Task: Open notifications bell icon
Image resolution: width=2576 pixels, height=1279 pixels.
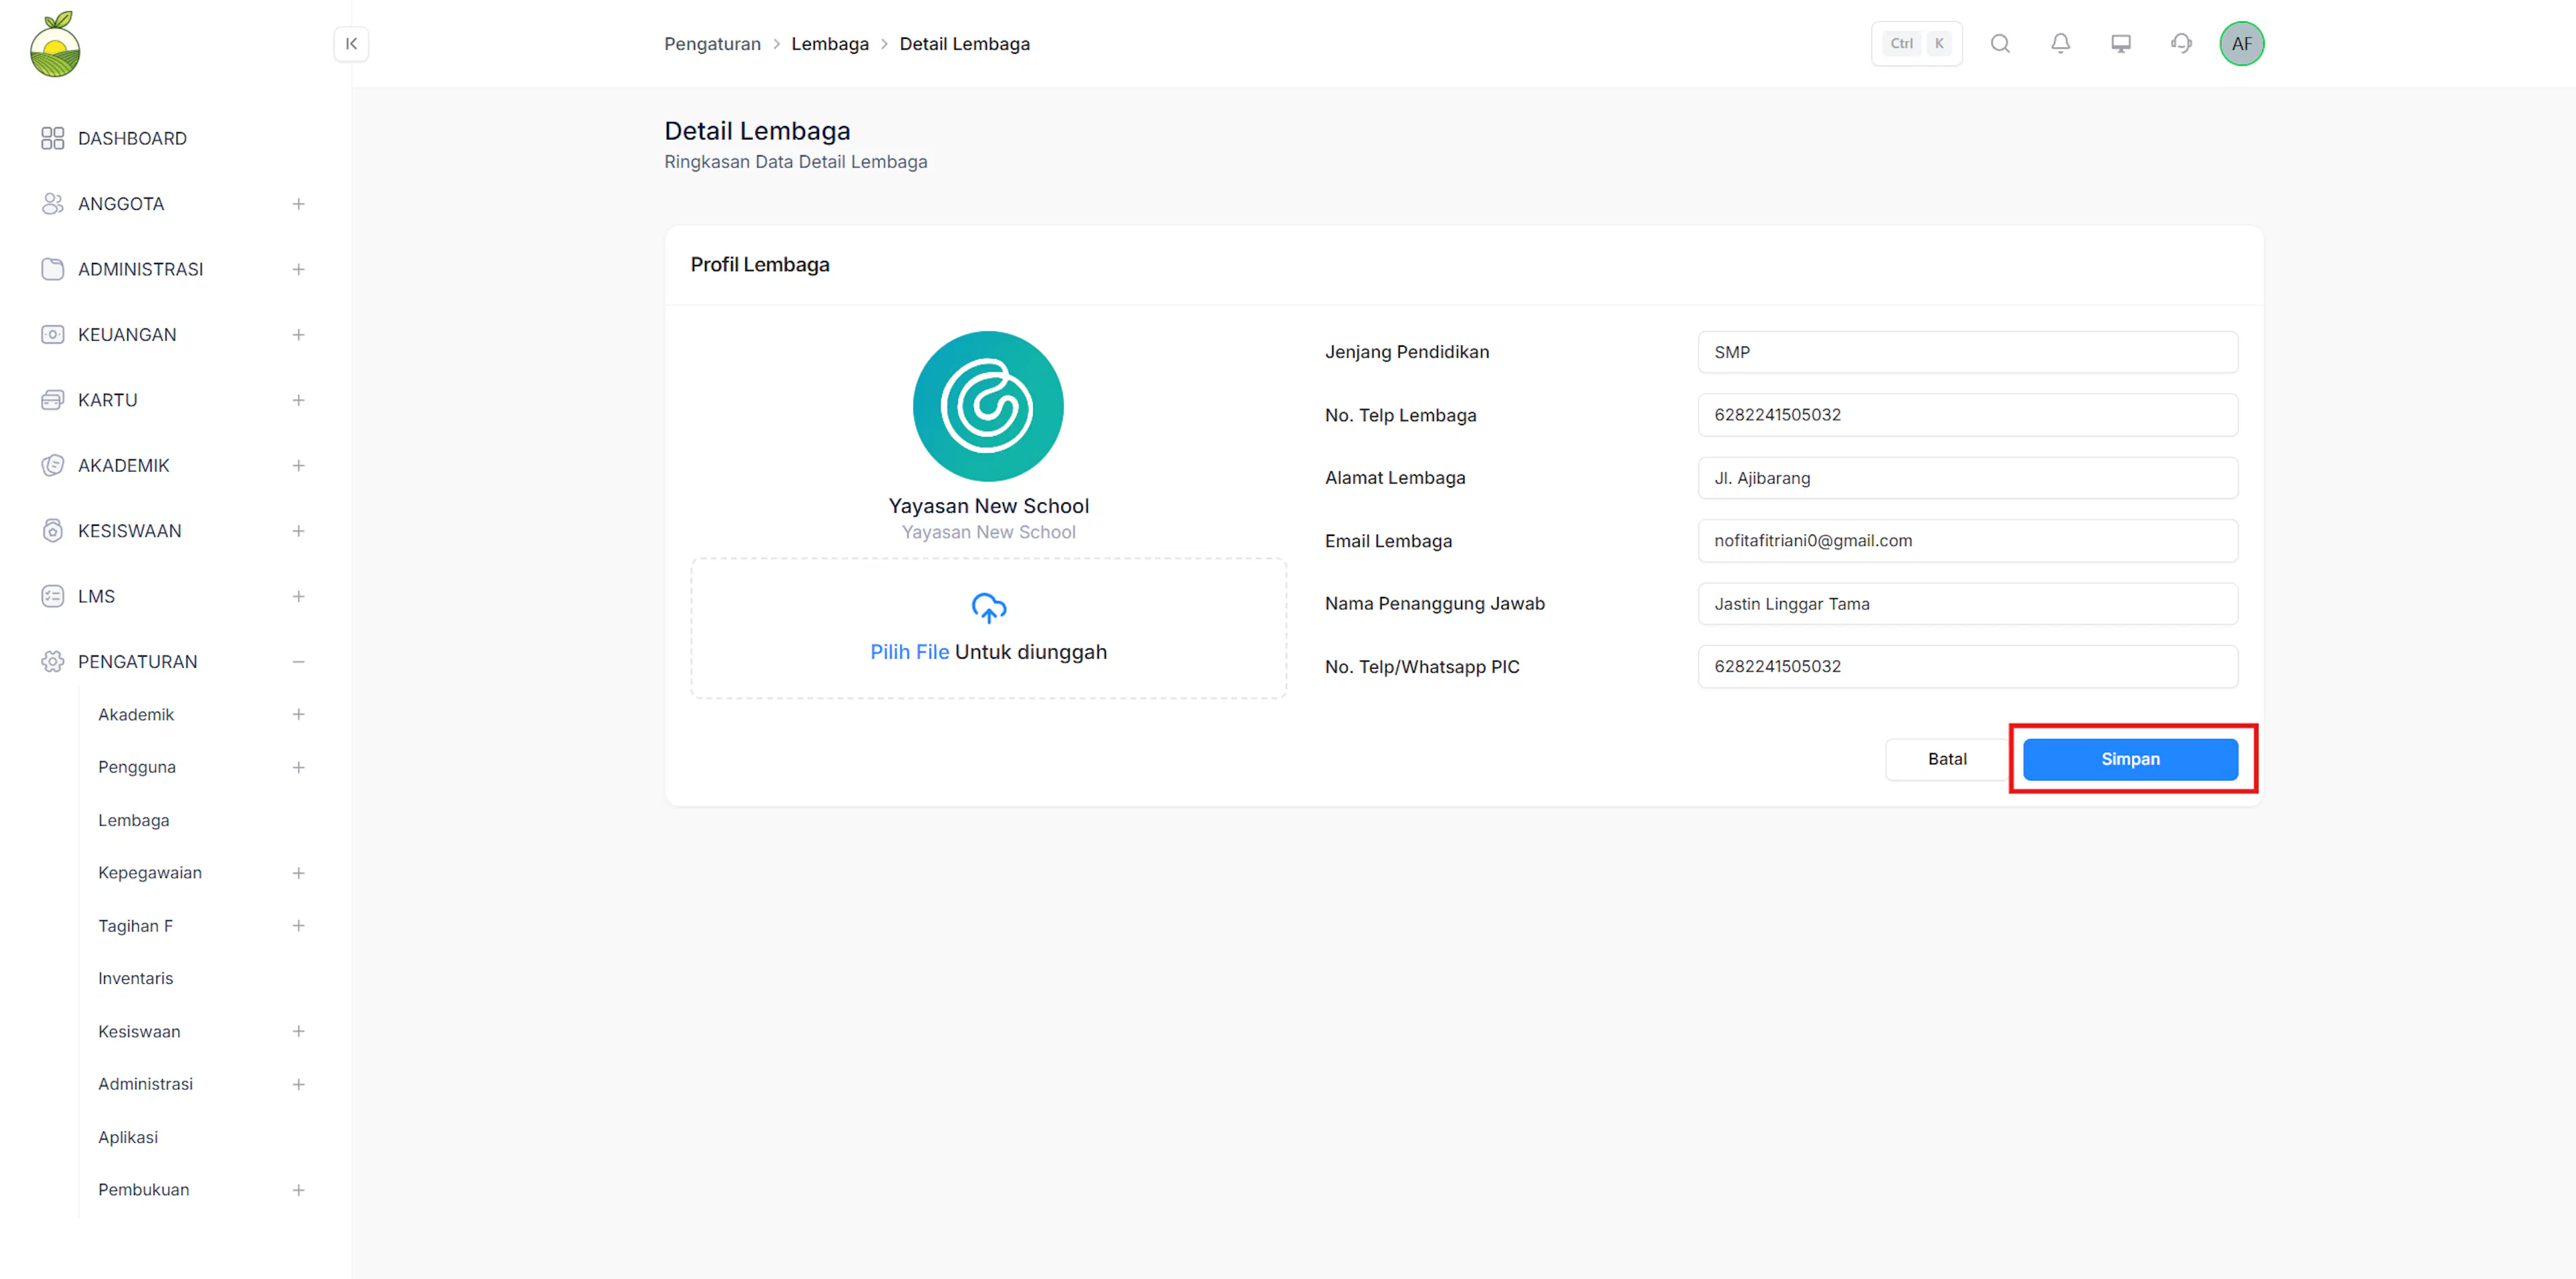Action: (x=2060, y=43)
